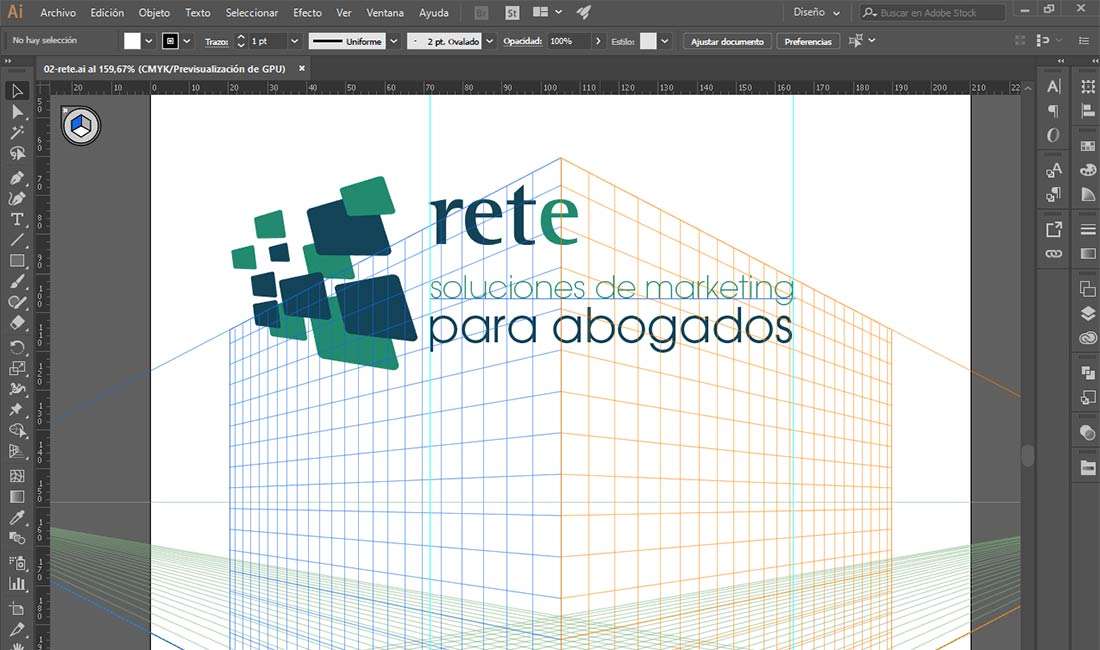
Task: Open the Color Guide panel
Action: [x=1088, y=194]
